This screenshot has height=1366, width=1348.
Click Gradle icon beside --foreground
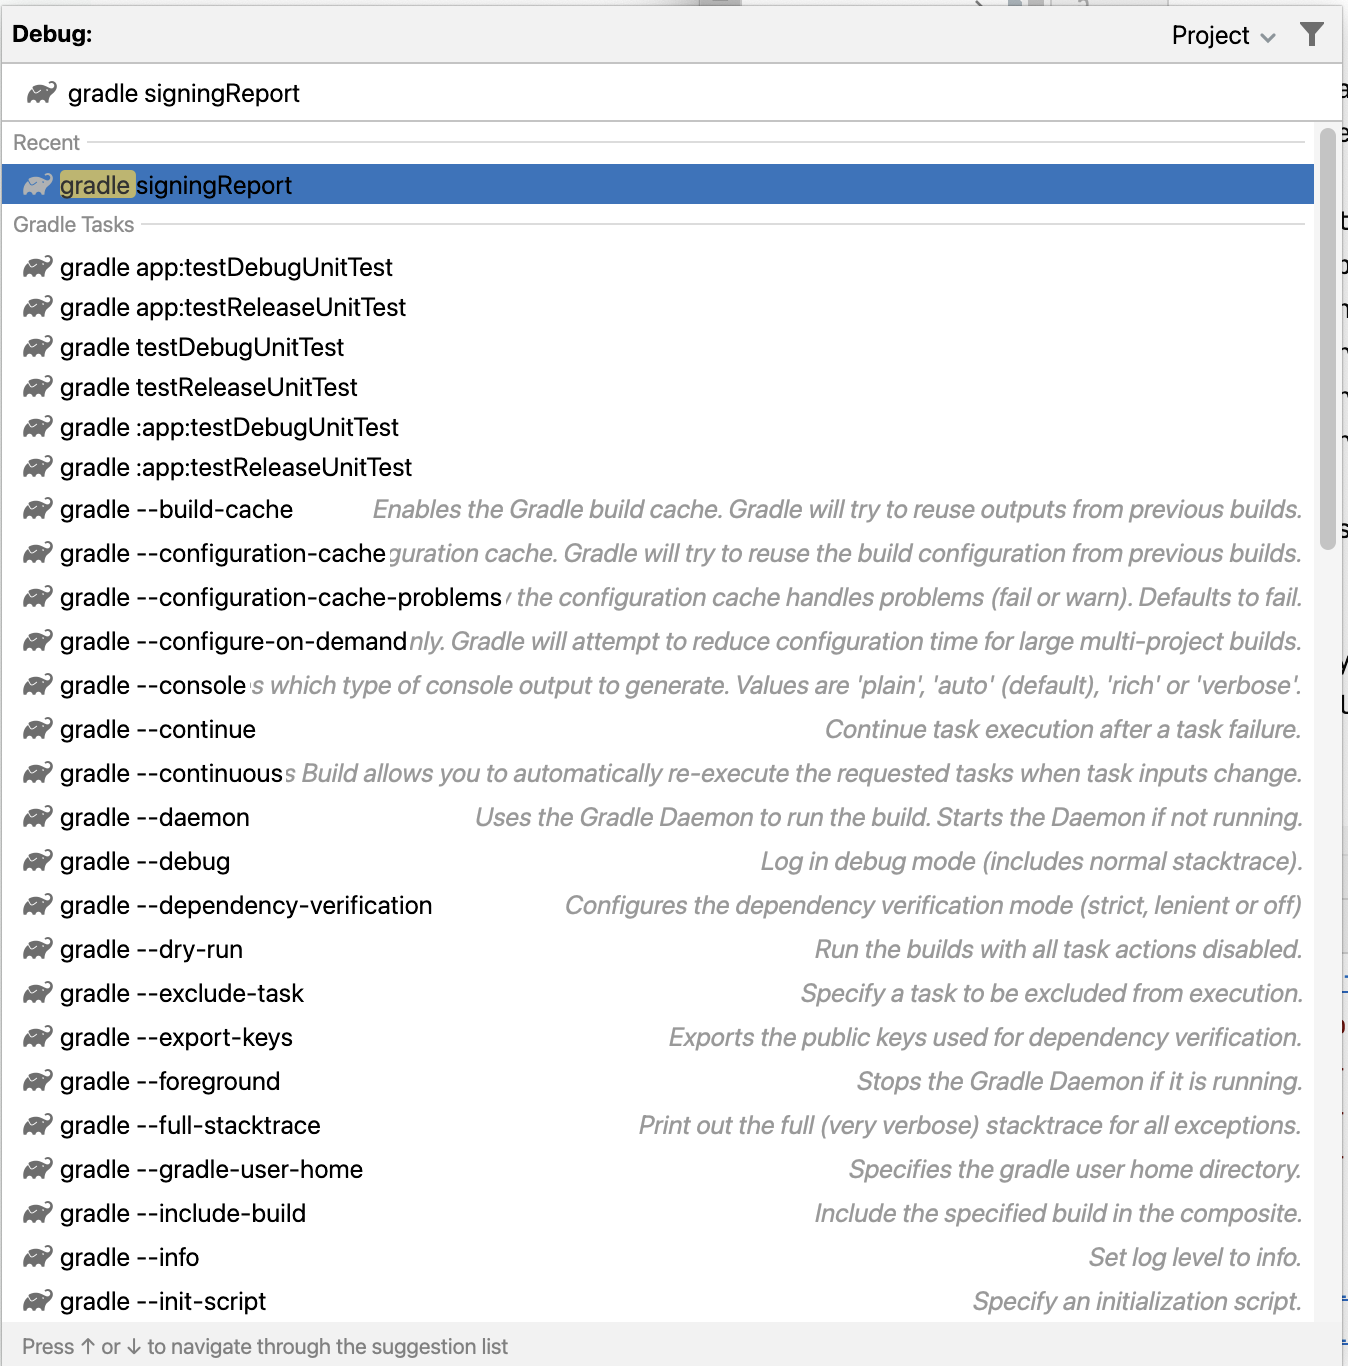[x=37, y=1081]
